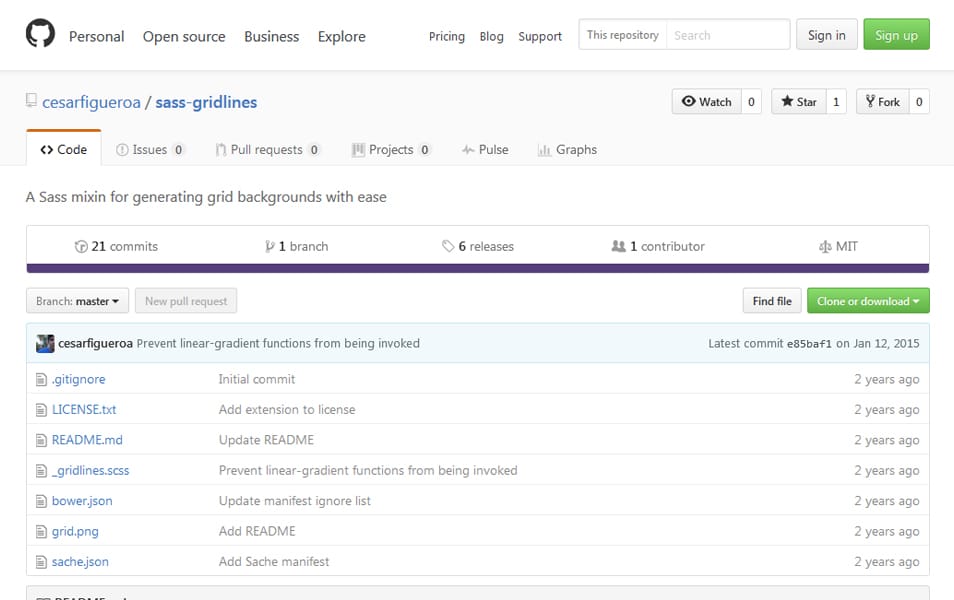Click the file icon next to README.md
Viewport: 954px width, 600px height.
tap(40, 440)
